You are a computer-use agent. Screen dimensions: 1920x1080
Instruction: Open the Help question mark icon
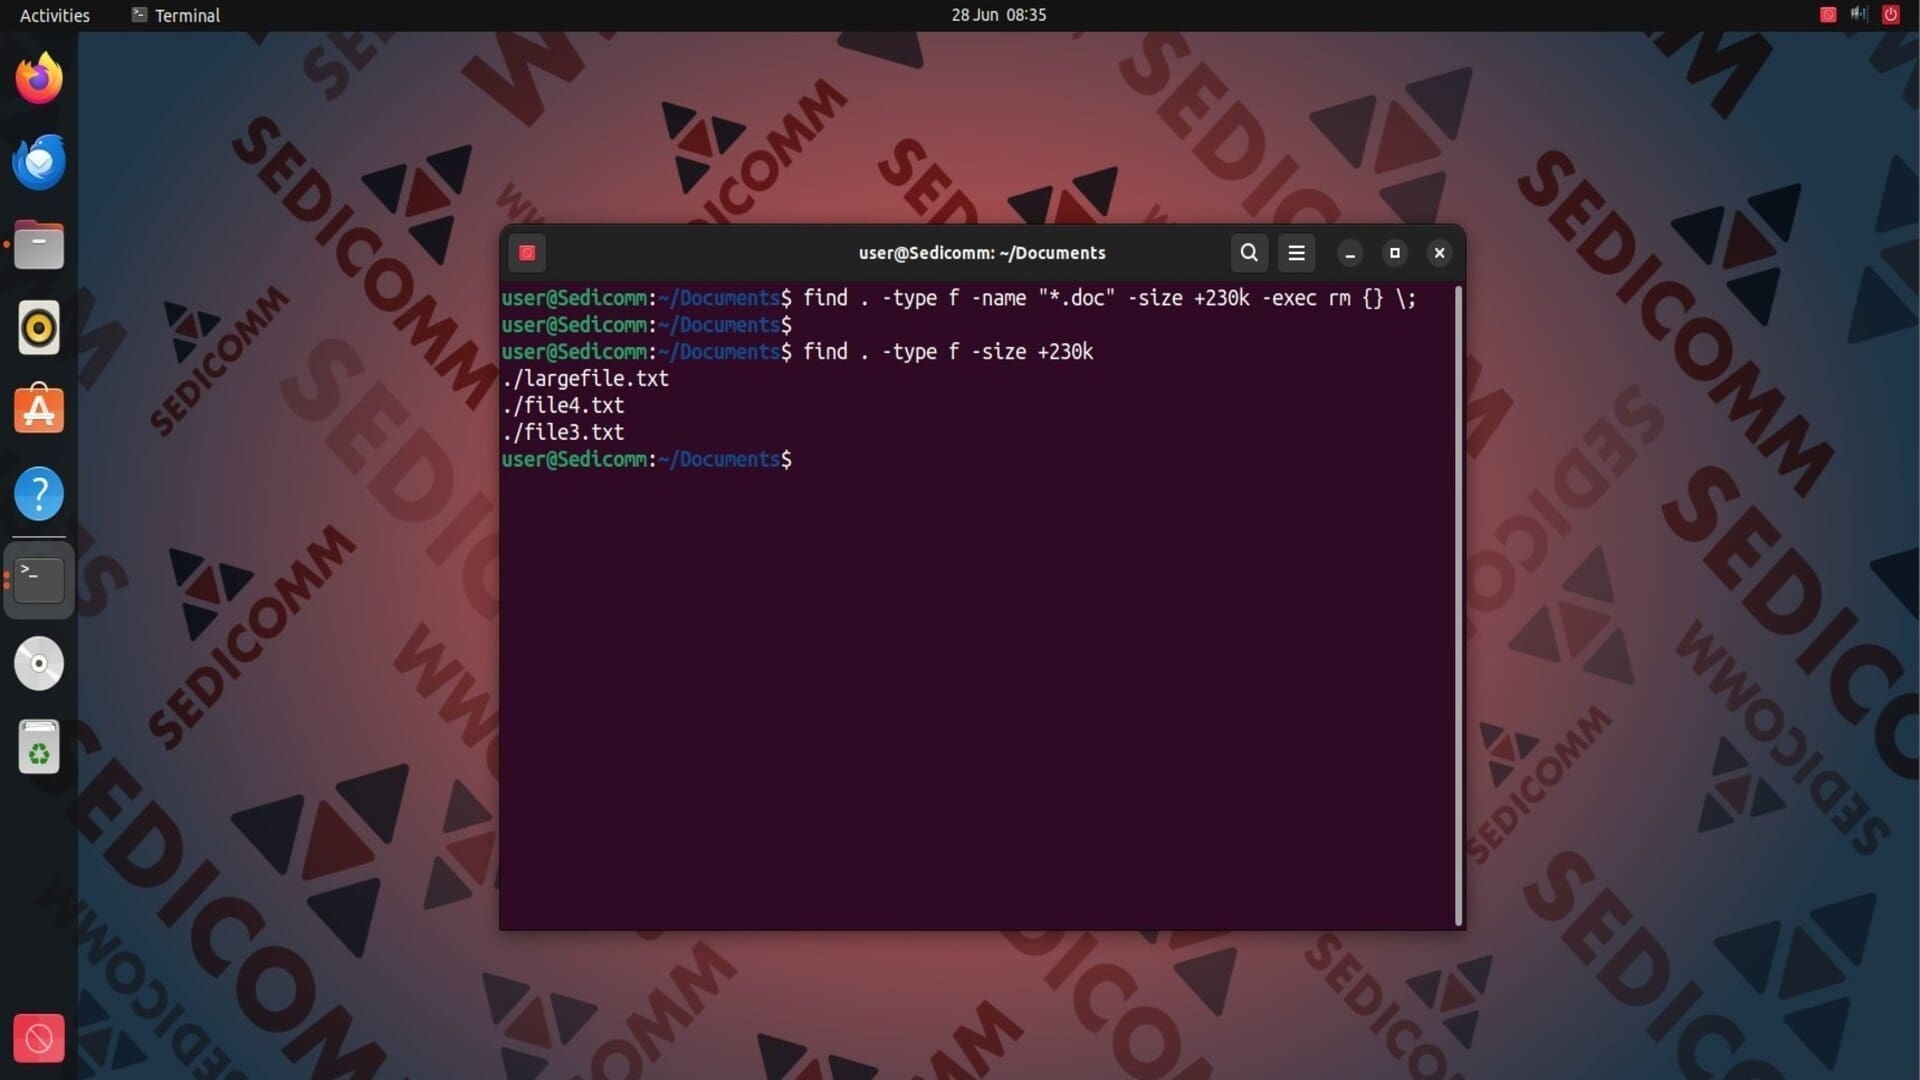coord(39,493)
